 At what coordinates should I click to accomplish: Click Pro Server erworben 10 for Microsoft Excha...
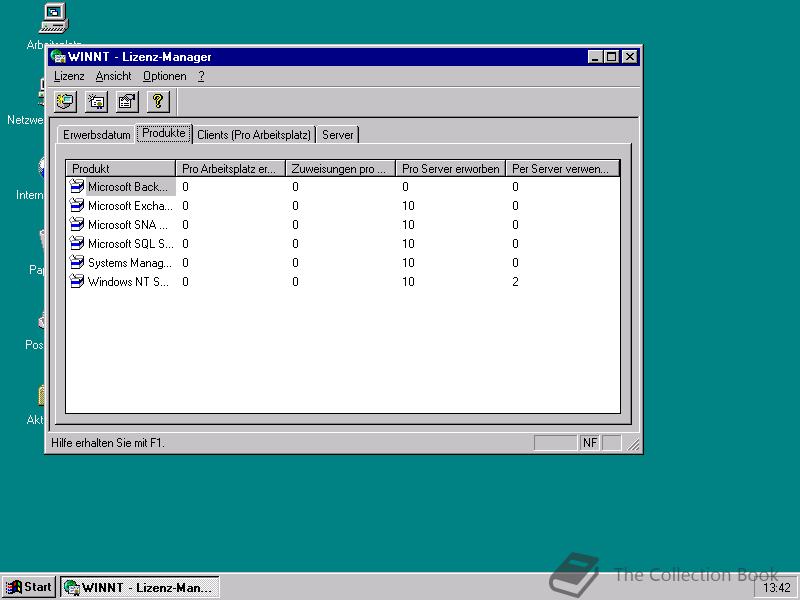click(x=408, y=206)
